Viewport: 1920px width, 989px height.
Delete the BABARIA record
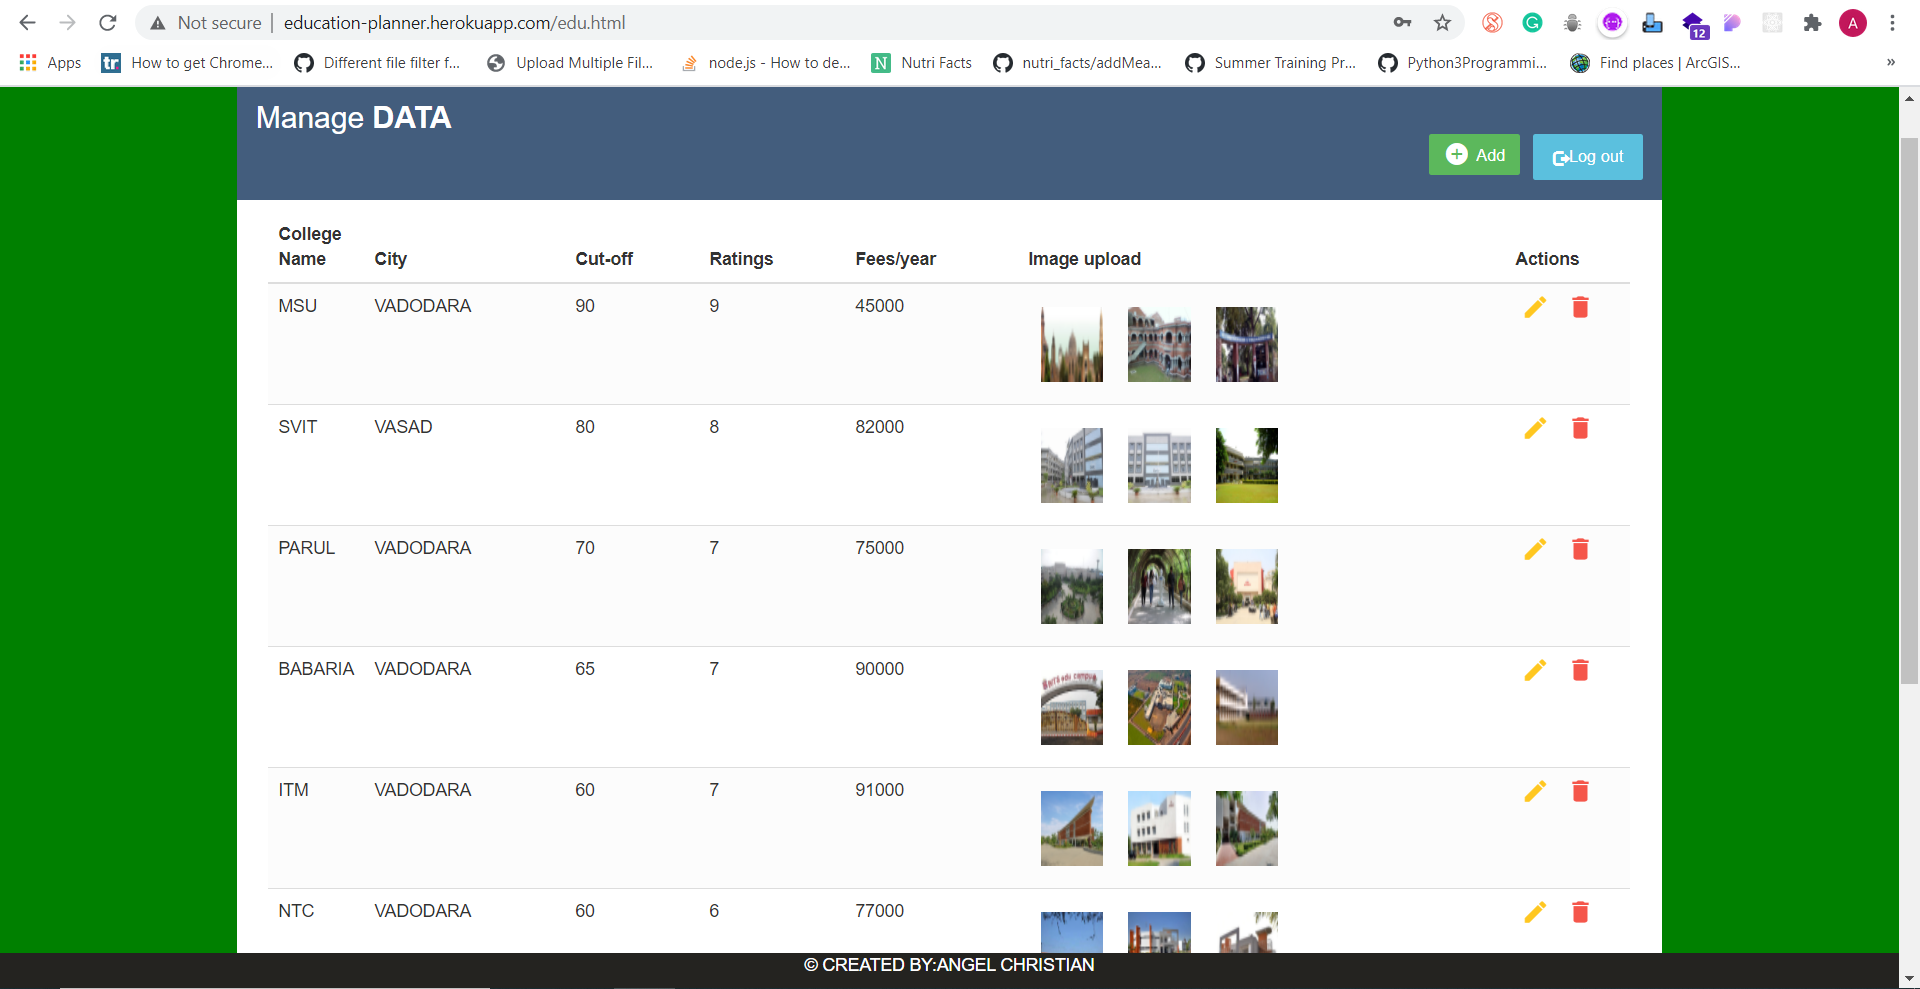click(x=1580, y=670)
